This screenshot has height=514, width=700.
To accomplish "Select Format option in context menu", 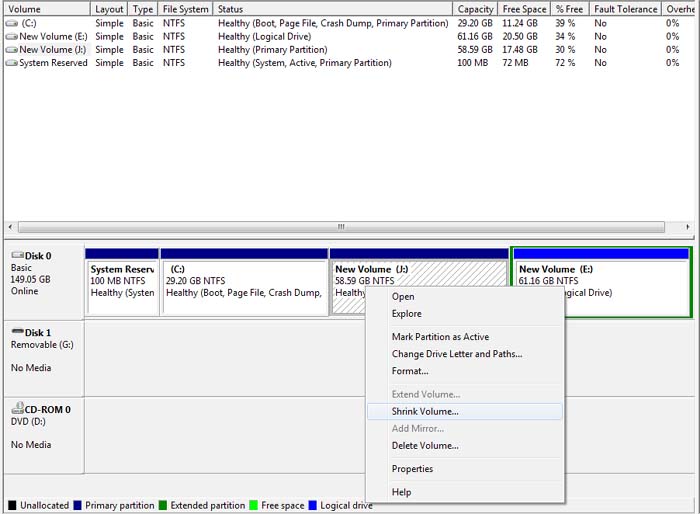I will click(x=409, y=371).
